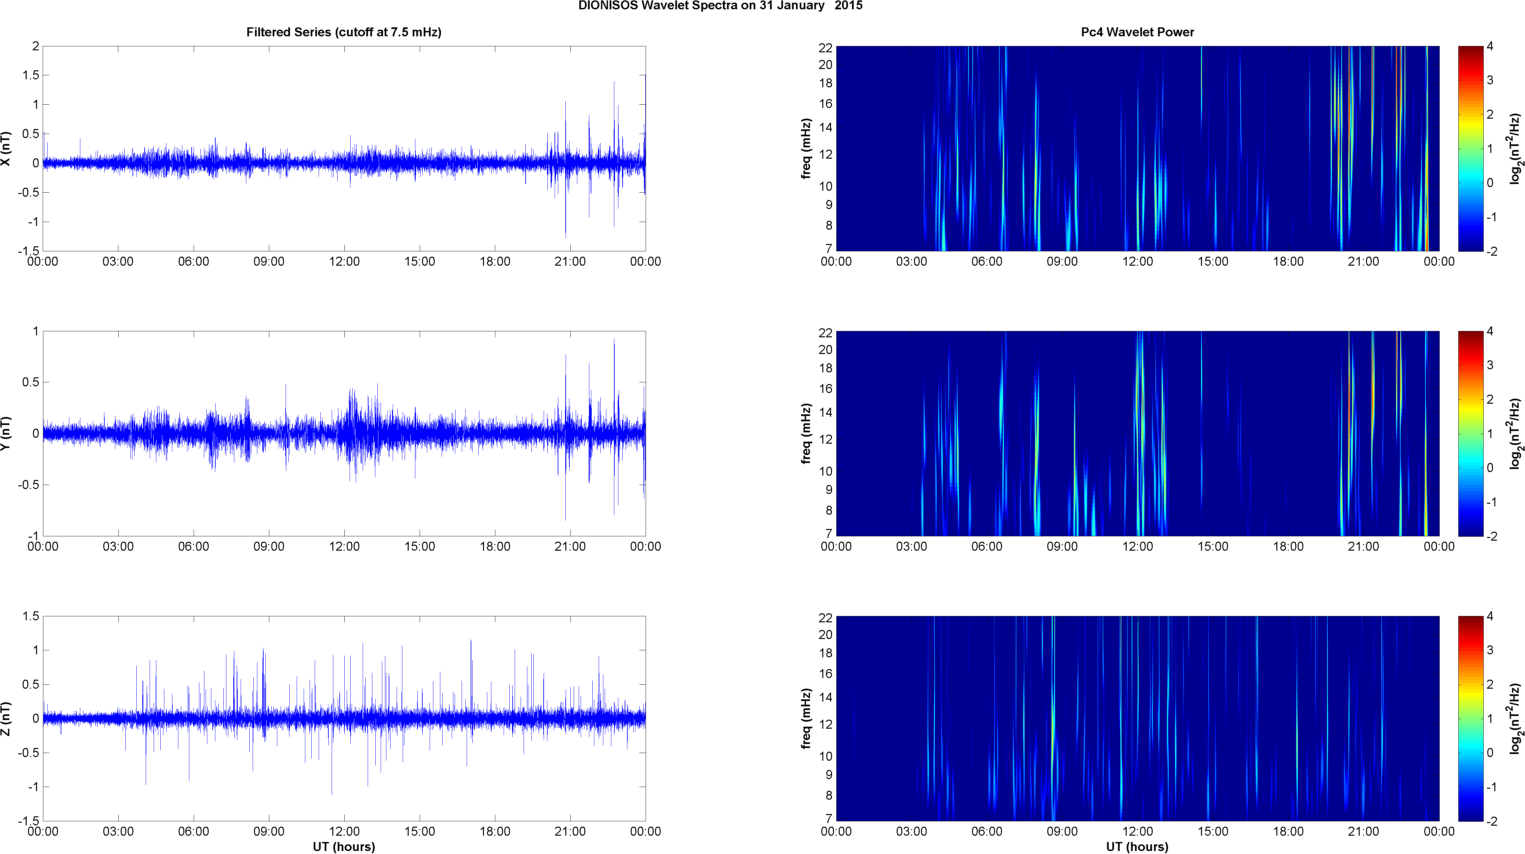Viewport: 1525px width, 854px height.
Task: Click the log2(nT²/Hz) label beside bottom colorbar
Action: pyautogui.click(x=1516, y=718)
